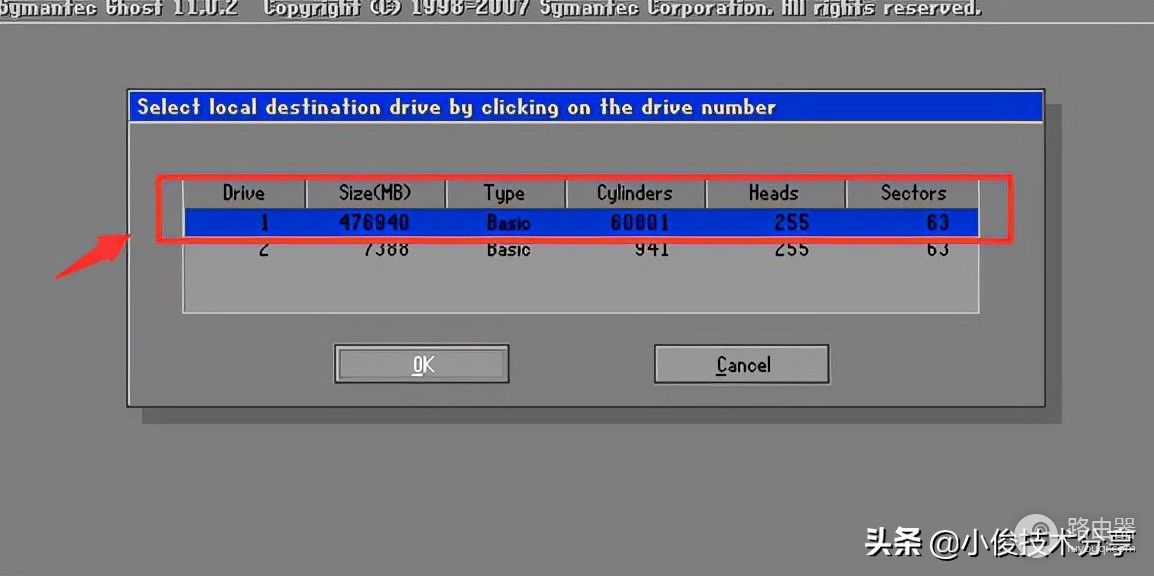This screenshot has height=576, width=1154.
Task: Click the 476940 size value
Action: [374, 222]
